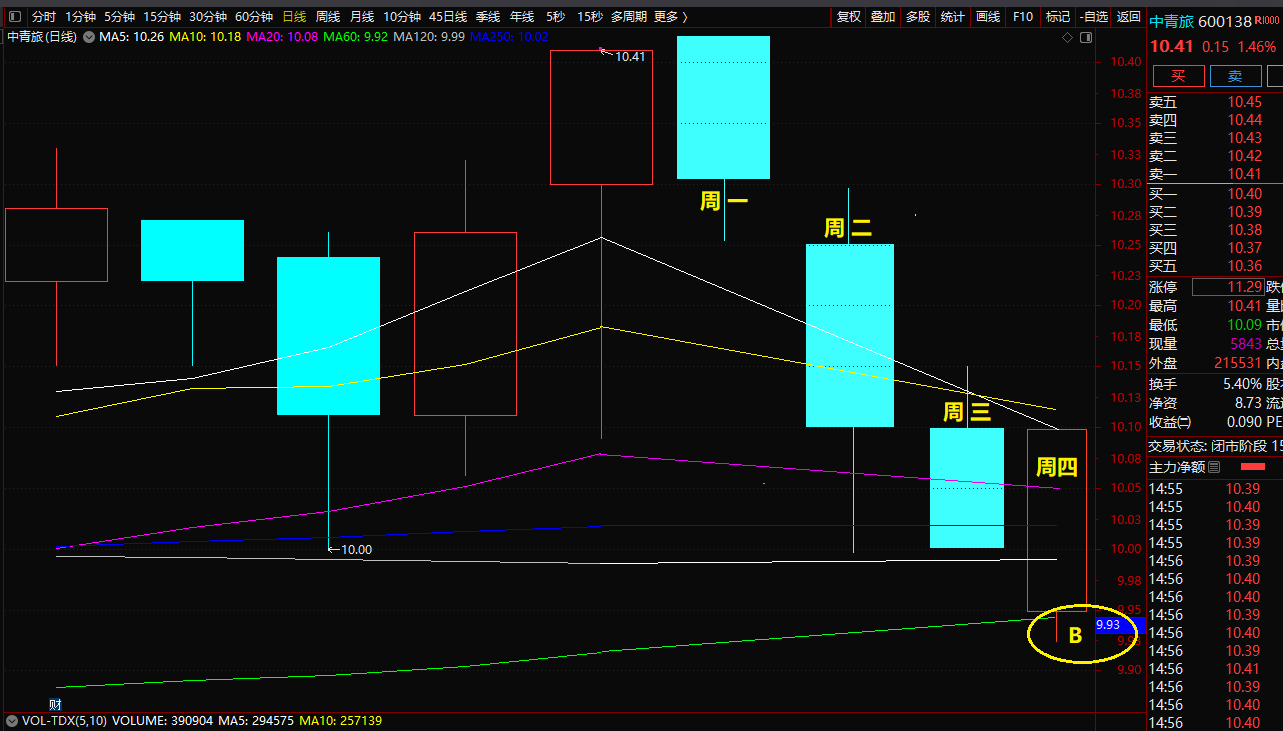This screenshot has width=1283, height=731.
Task: Select the 月线 monthly period tab
Action: pos(362,17)
